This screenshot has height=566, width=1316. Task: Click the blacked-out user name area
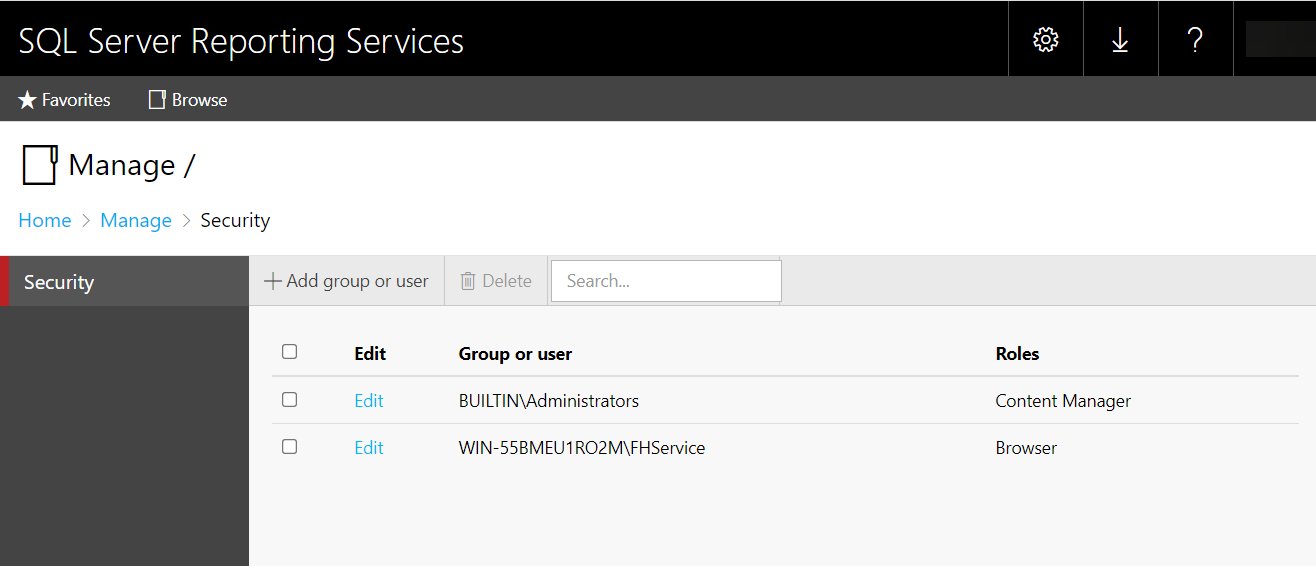pos(1280,39)
